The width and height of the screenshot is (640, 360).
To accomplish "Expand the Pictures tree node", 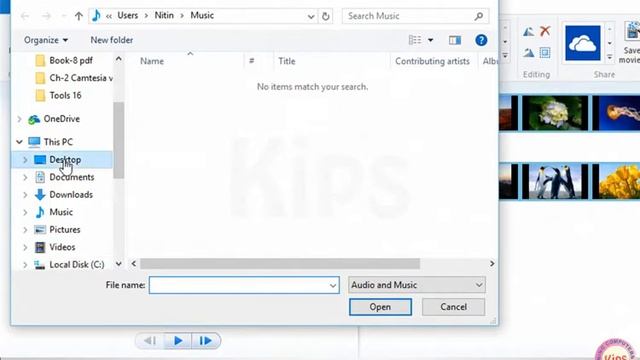I will point(25,230).
